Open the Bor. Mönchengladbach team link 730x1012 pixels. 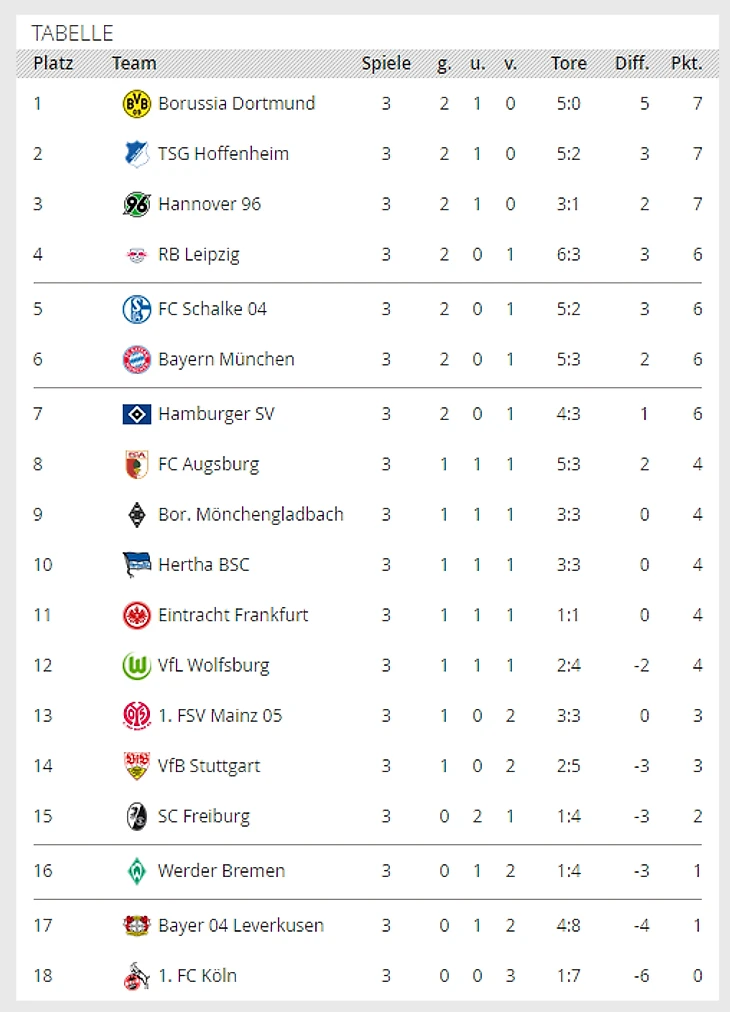tap(250, 514)
